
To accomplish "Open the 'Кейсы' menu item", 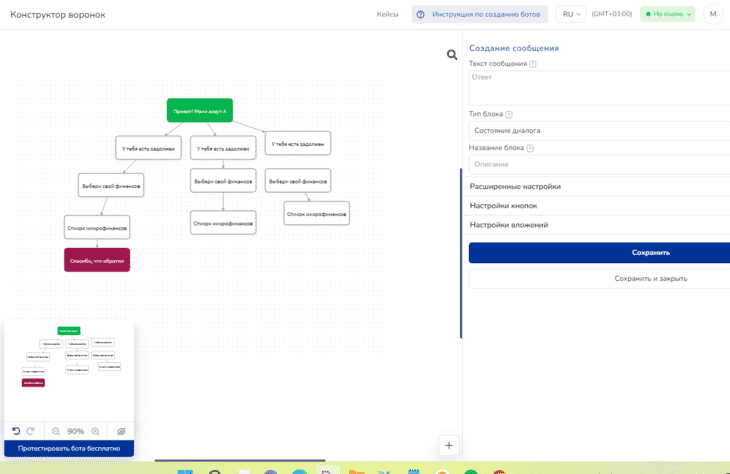I will click(387, 14).
